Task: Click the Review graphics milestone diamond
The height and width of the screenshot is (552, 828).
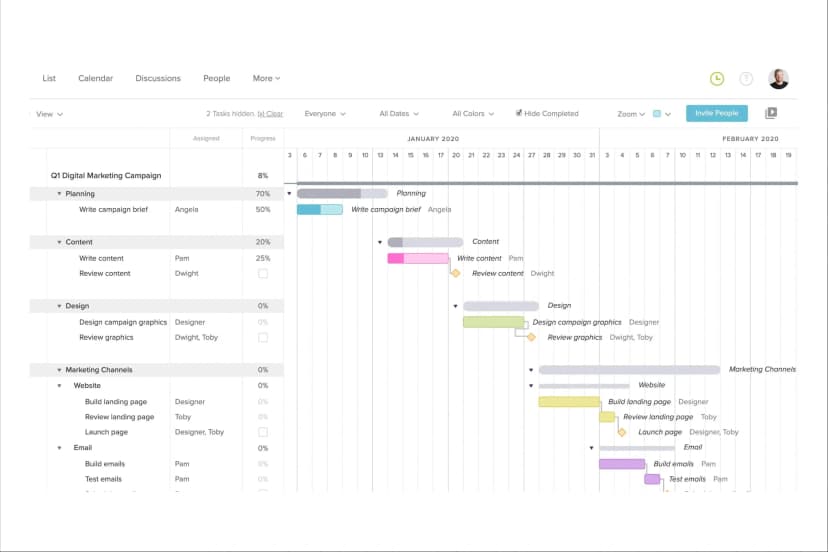Action: click(x=531, y=337)
